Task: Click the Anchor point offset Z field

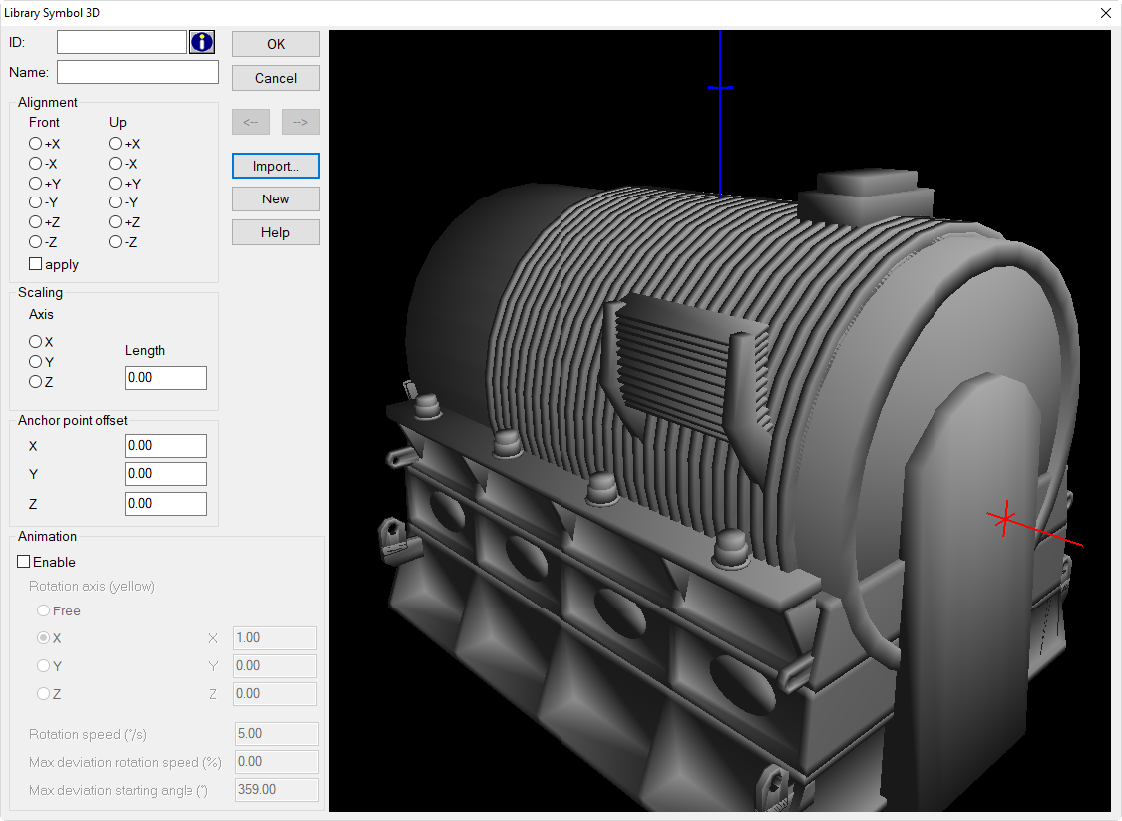Action: [x=166, y=504]
